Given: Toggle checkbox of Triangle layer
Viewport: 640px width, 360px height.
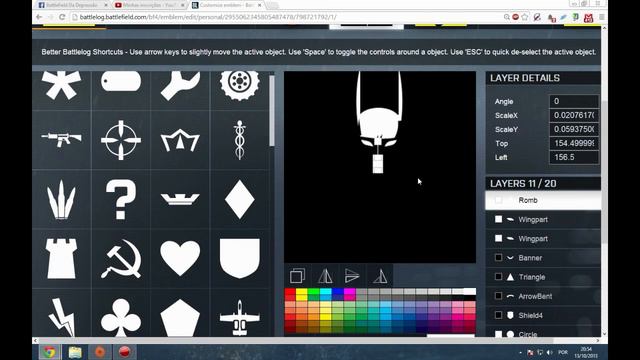Looking at the screenshot, I should [x=498, y=277].
